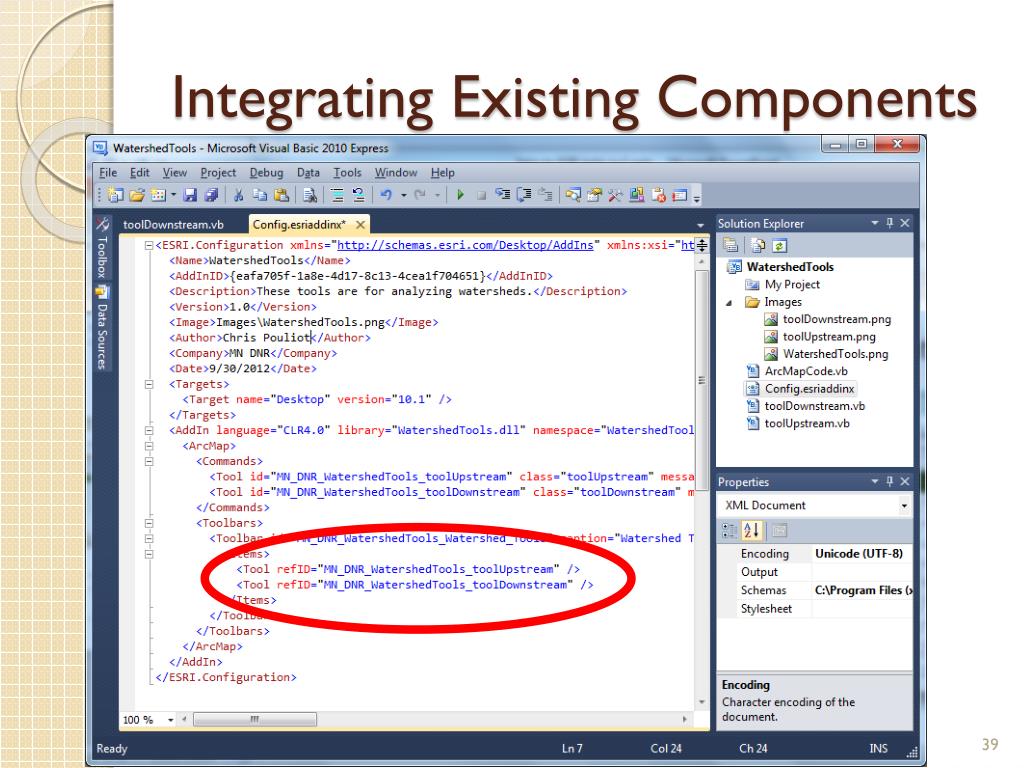Click the Error List toolbar icon
1024x768 pixels.
658,195
